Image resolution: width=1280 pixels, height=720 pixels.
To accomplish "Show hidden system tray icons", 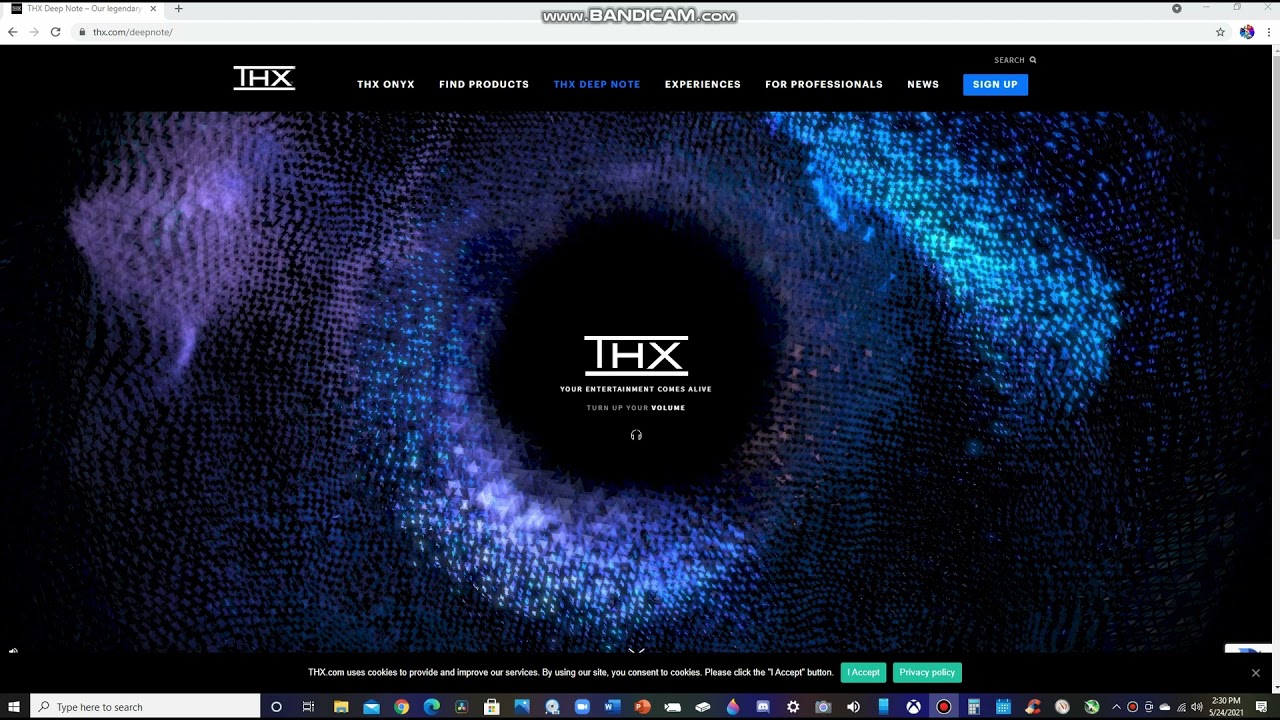I will tap(1117, 707).
